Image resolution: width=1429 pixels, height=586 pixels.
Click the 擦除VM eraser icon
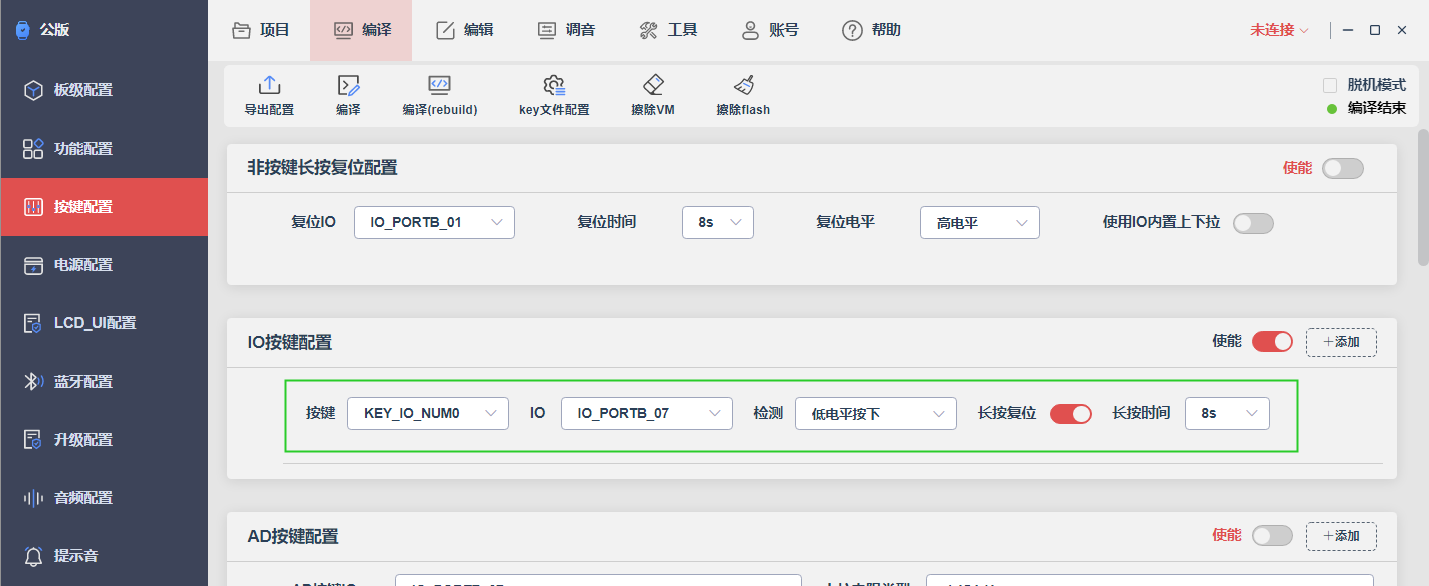(x=653, y=85)
